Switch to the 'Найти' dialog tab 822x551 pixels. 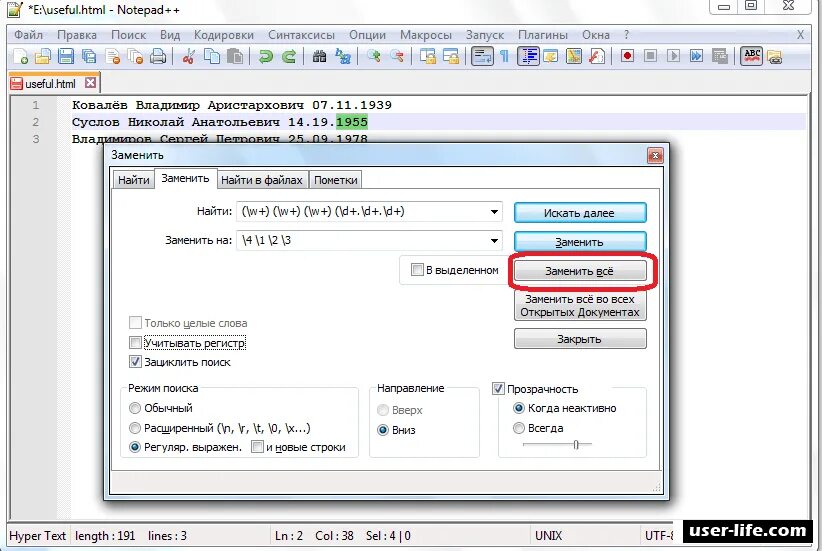pos(134,180)
